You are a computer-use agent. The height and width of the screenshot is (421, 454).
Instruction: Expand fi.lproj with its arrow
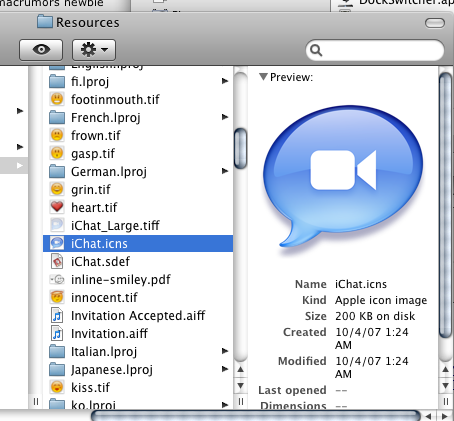[225, 81]
